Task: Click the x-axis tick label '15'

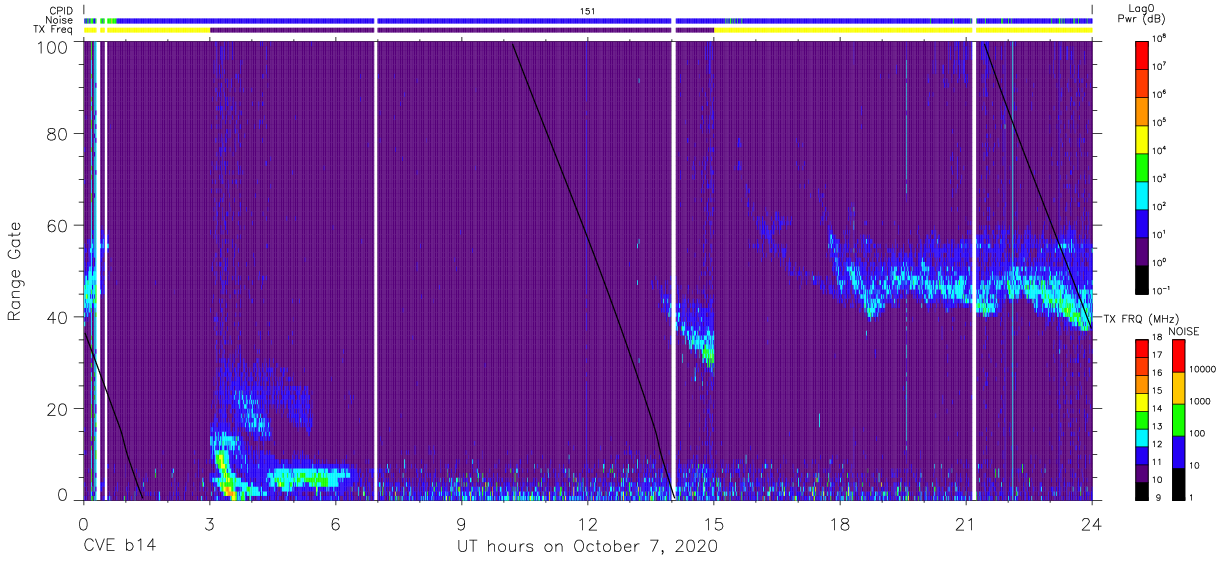Action: click(x=713, y=522)
